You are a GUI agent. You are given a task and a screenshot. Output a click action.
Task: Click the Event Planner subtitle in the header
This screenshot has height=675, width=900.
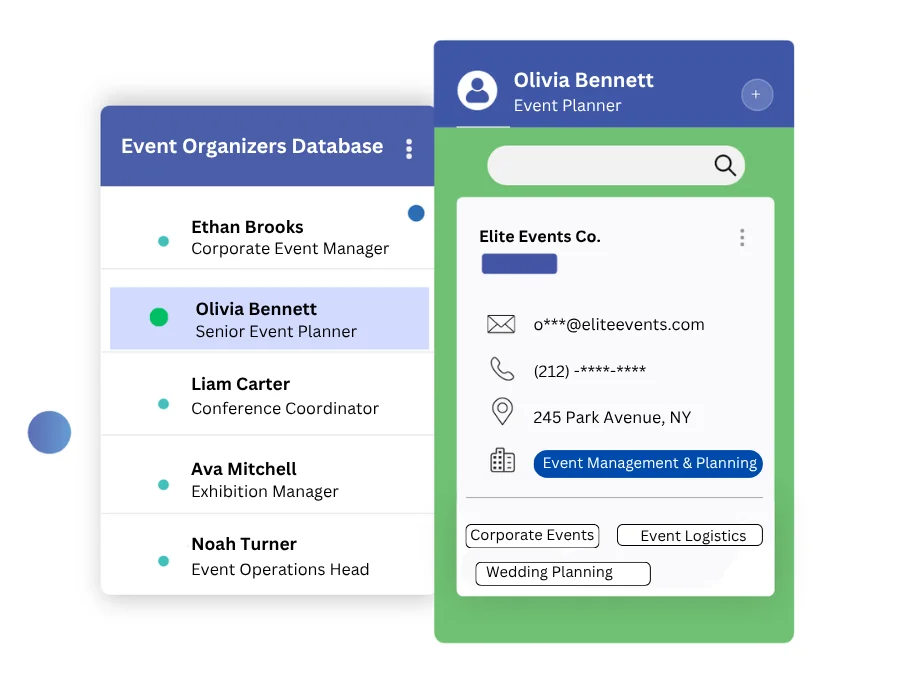567,106
